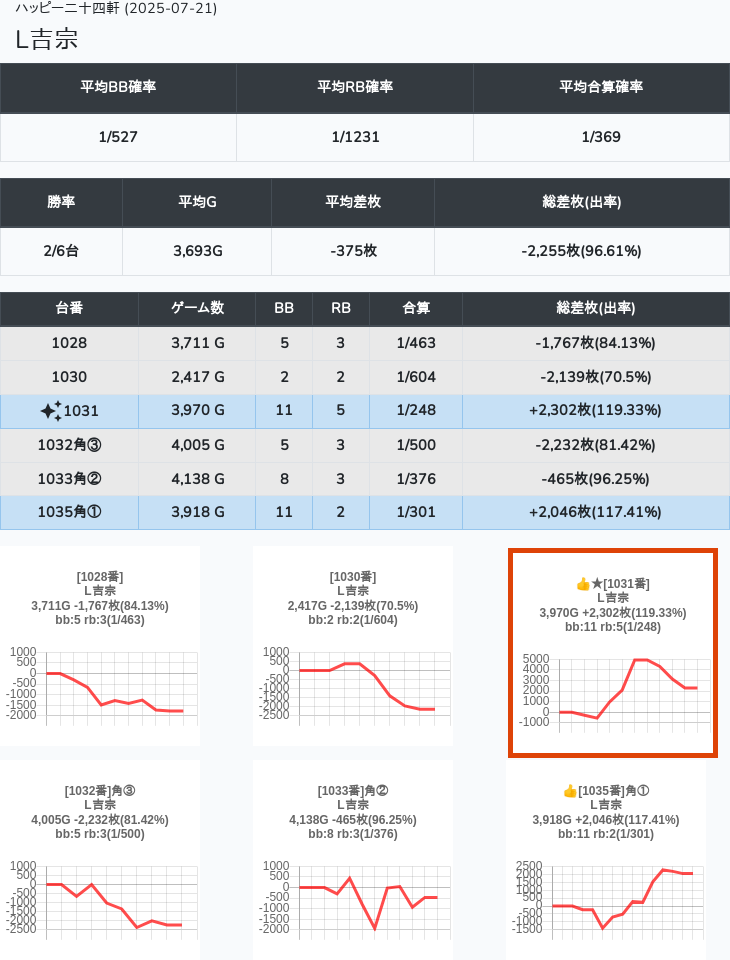The width and height of the screenshot is (730, 960).
Task: Click the BB column header
Action: [284, 309]
